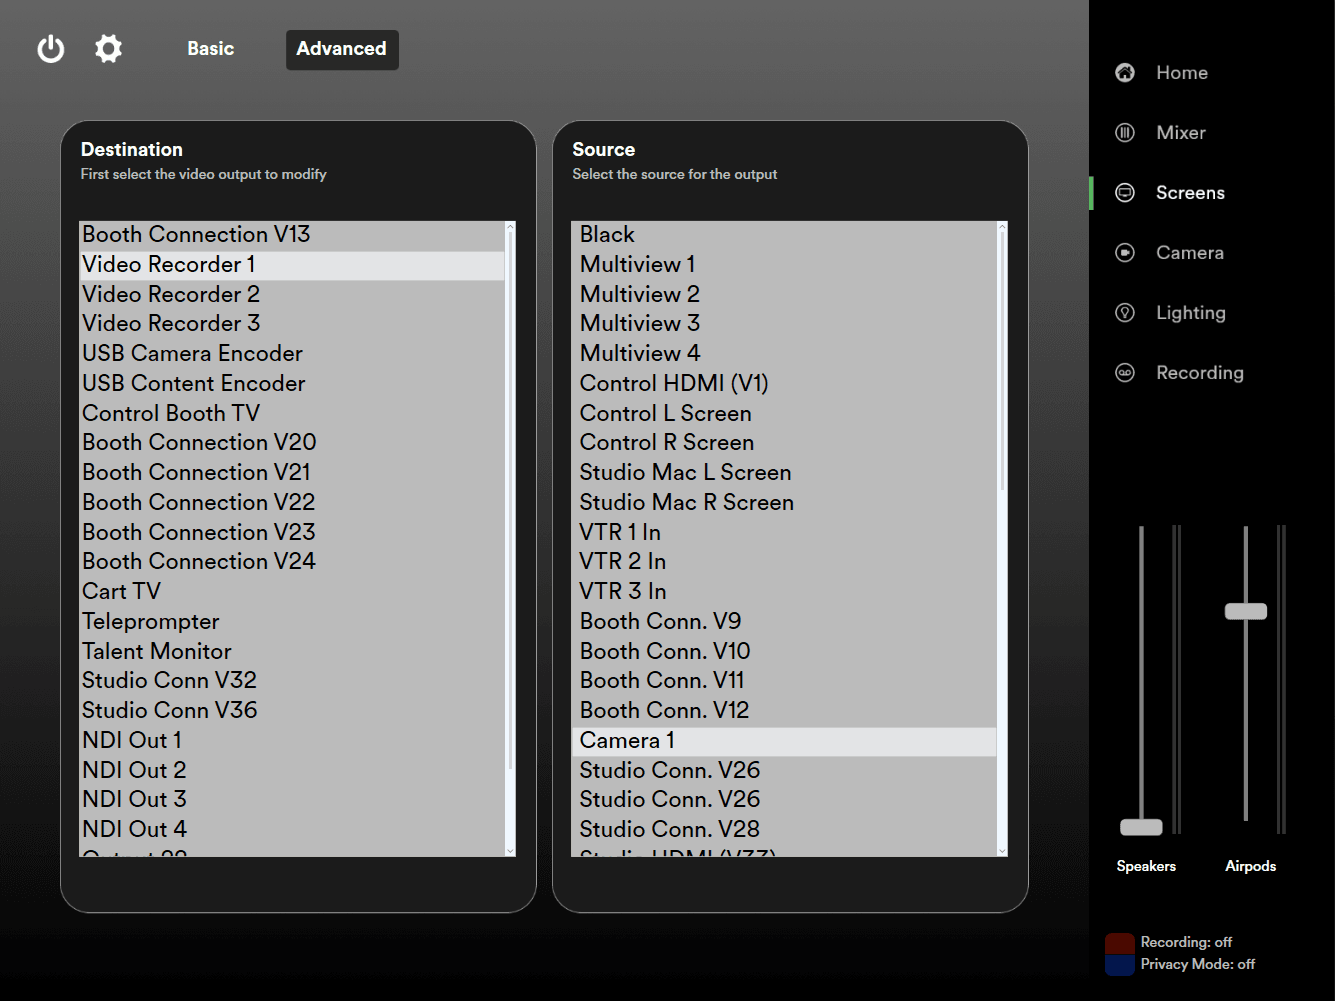Toggle the red Recording indicator
Viewport: 1335px width, 1001px height.
1120,943
